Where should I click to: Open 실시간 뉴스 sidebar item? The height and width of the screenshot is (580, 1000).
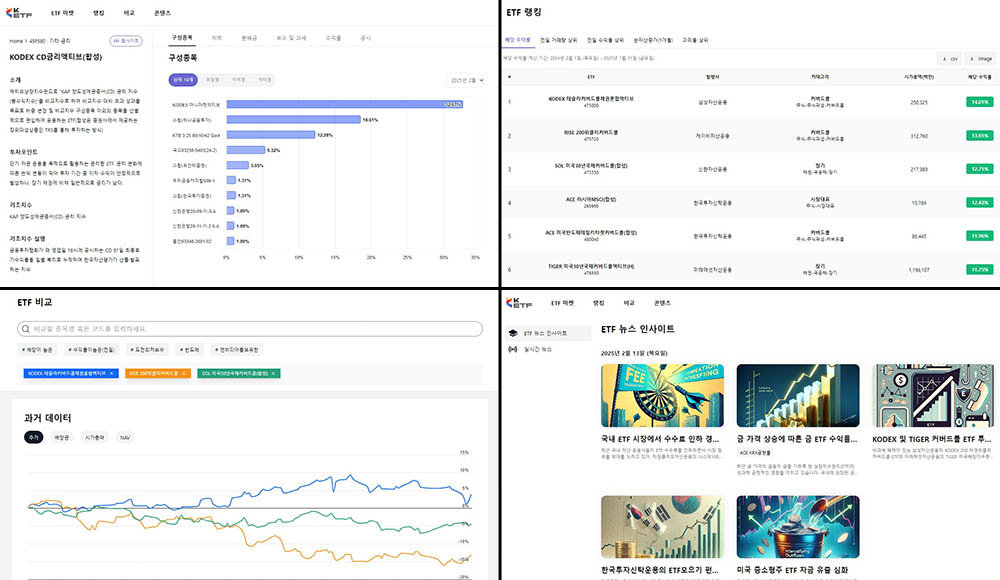tap(538, 349)
